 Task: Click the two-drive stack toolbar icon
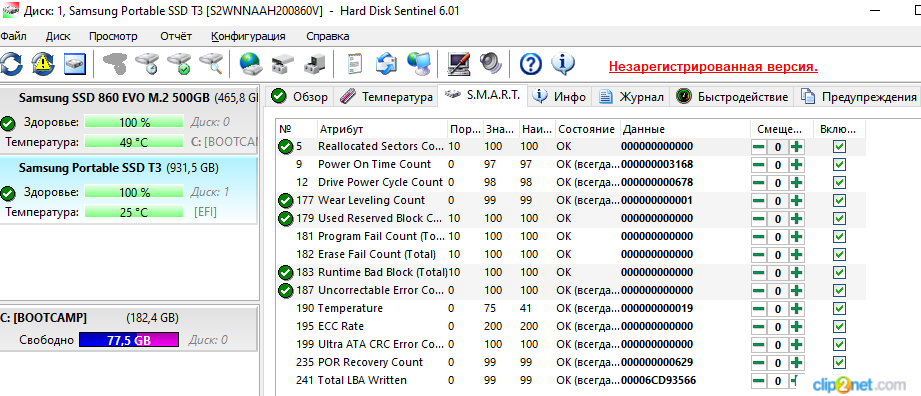283,63
